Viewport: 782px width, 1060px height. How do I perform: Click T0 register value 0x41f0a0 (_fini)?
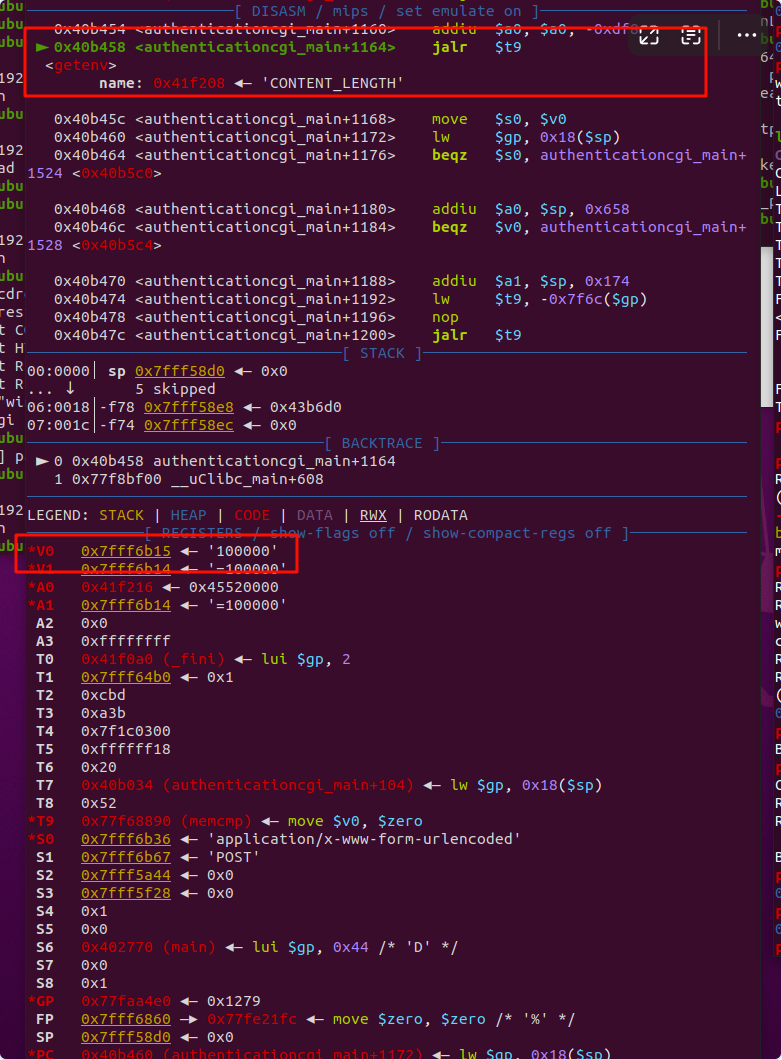pos(153,659)
